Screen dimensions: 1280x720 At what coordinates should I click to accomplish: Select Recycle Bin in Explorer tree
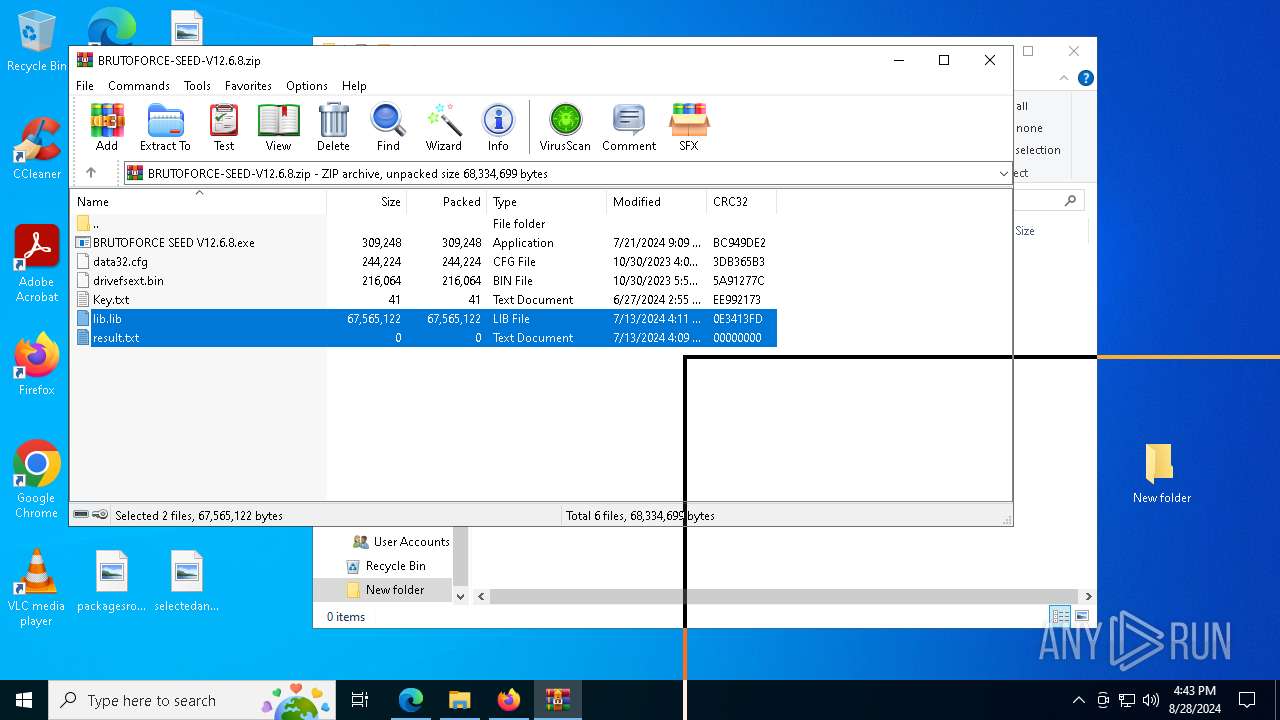(386, 566)
